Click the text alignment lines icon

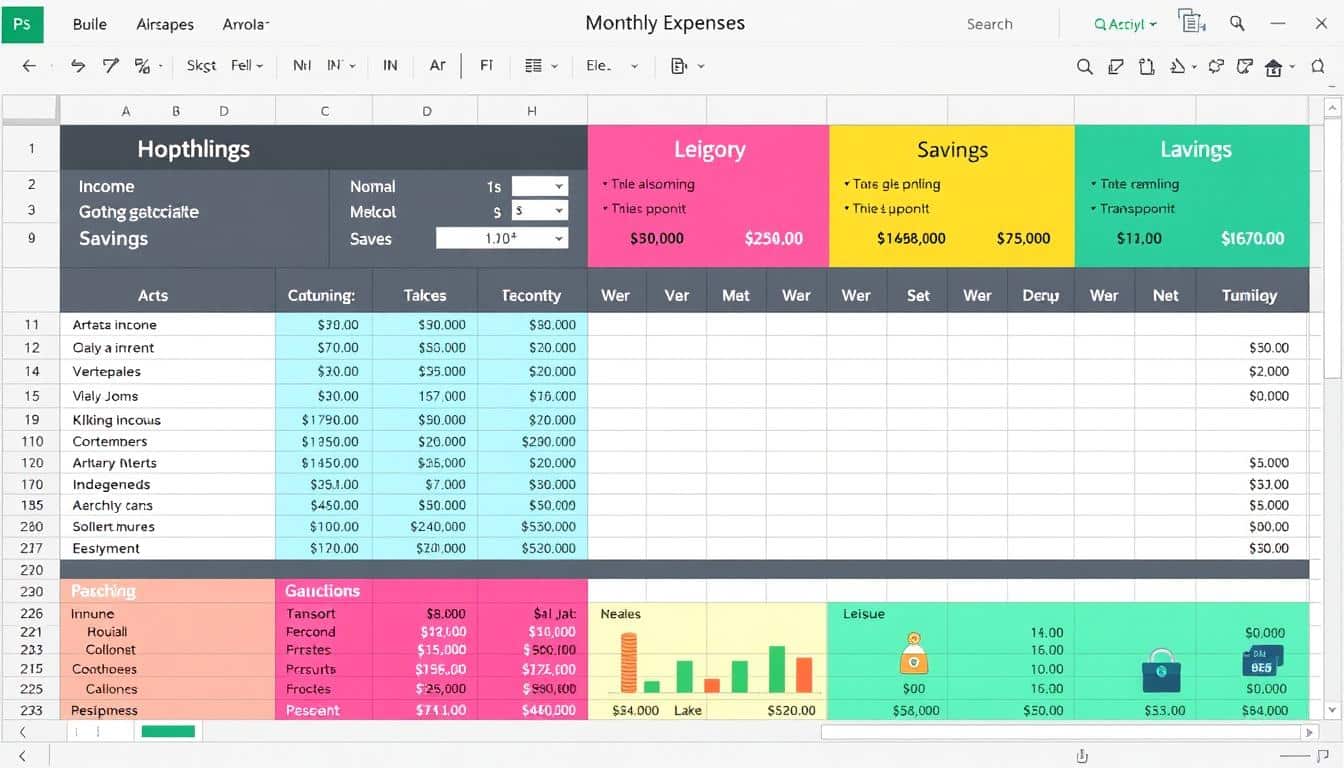[533, 66]
